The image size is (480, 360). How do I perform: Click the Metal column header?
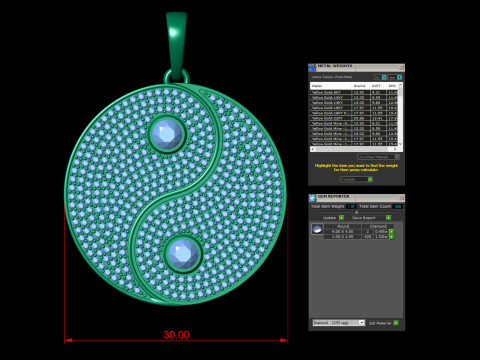pyautogui.click(x=331, y=86)
